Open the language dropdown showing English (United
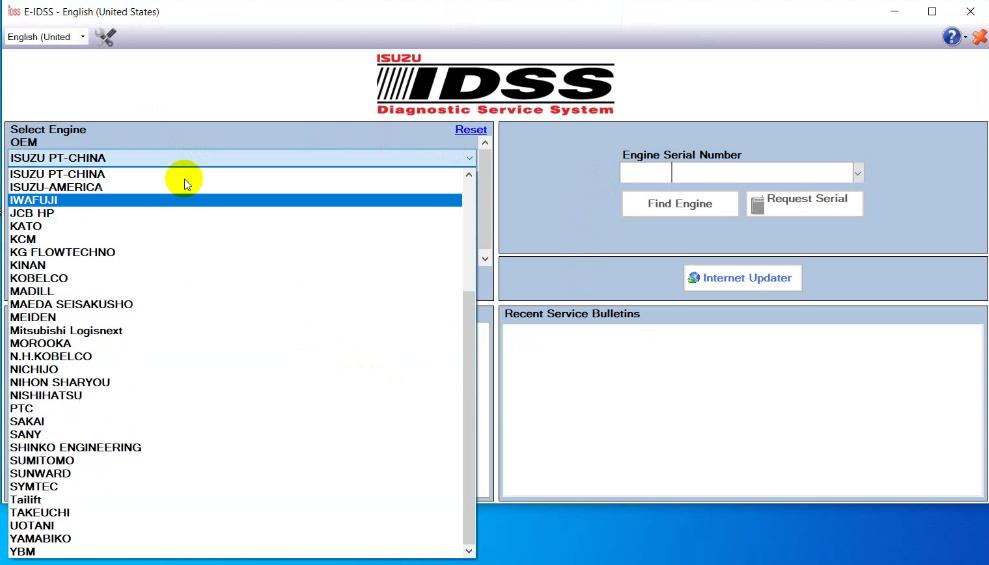The width and height of the screenshot is (989, 565). pos(46,37)
